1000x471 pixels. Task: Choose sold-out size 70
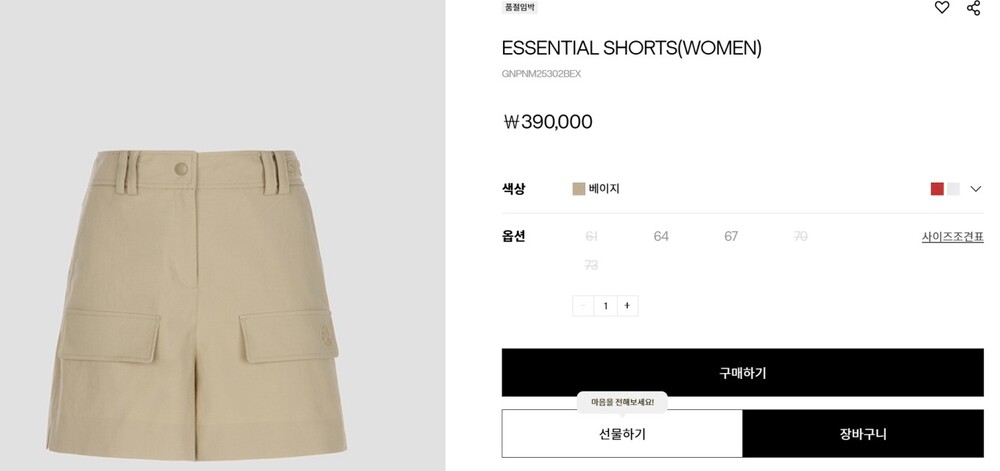(x=800, y=236)
